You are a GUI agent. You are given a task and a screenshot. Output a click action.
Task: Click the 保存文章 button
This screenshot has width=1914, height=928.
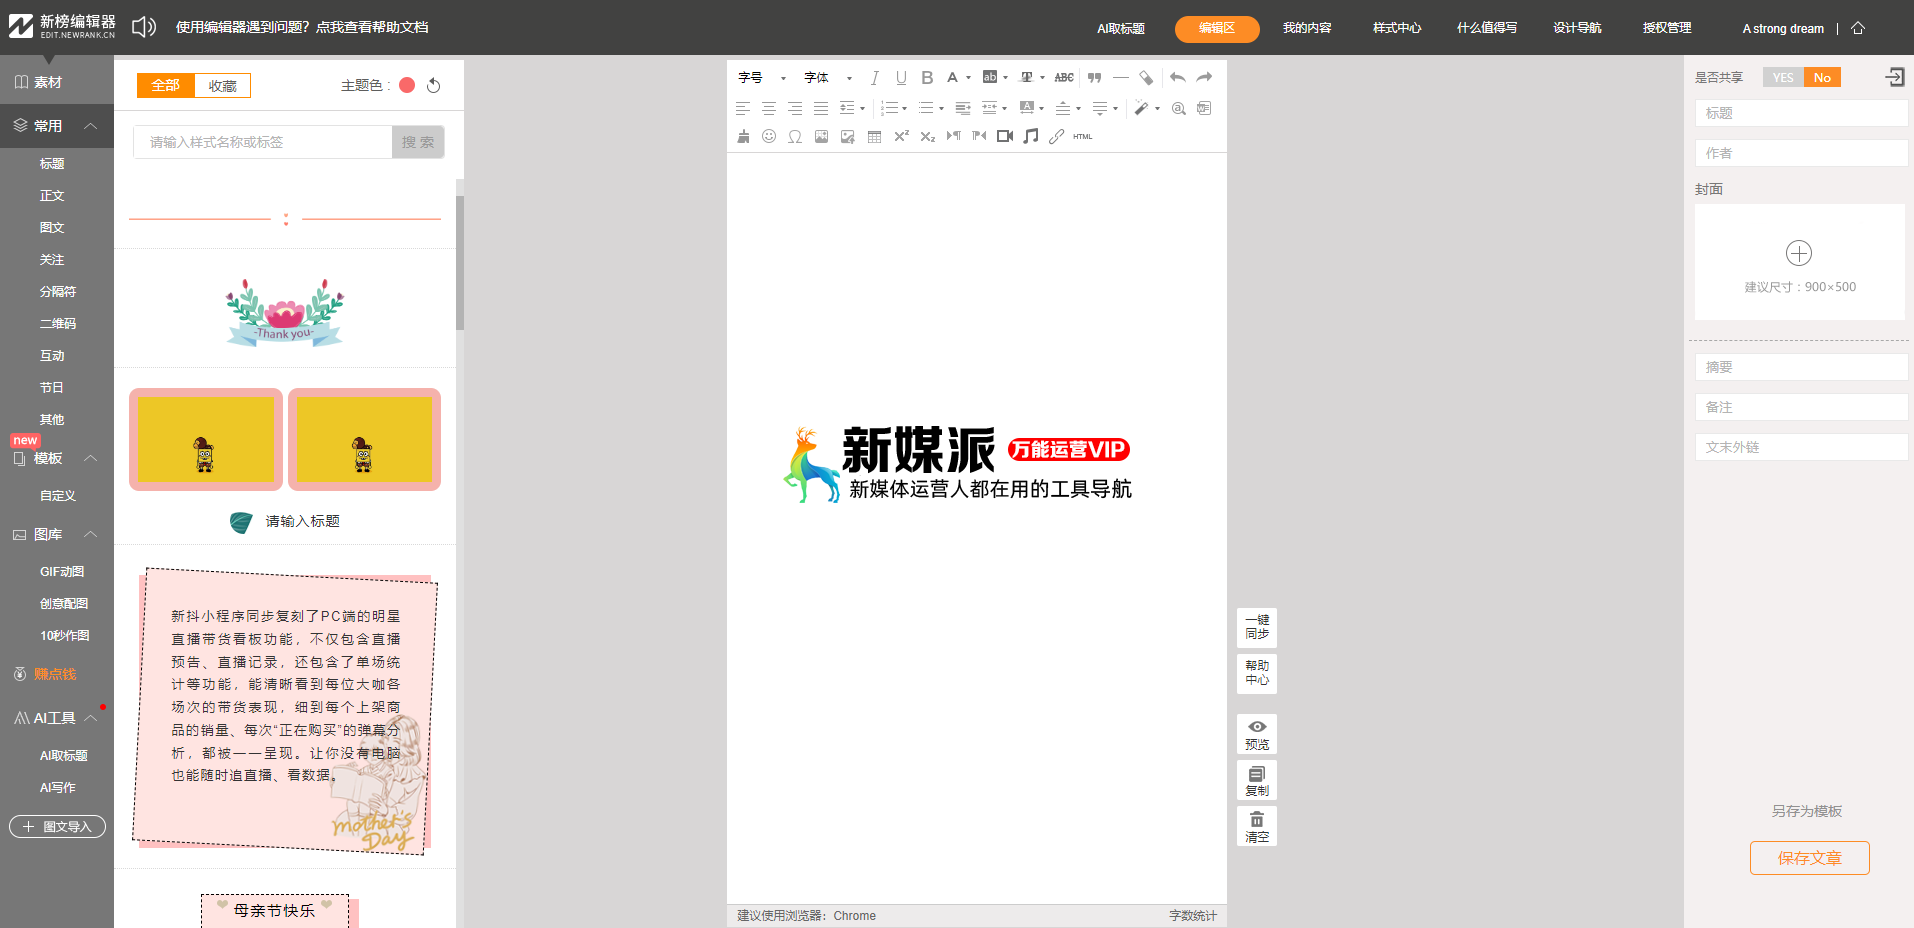(x=1809, y=858)
